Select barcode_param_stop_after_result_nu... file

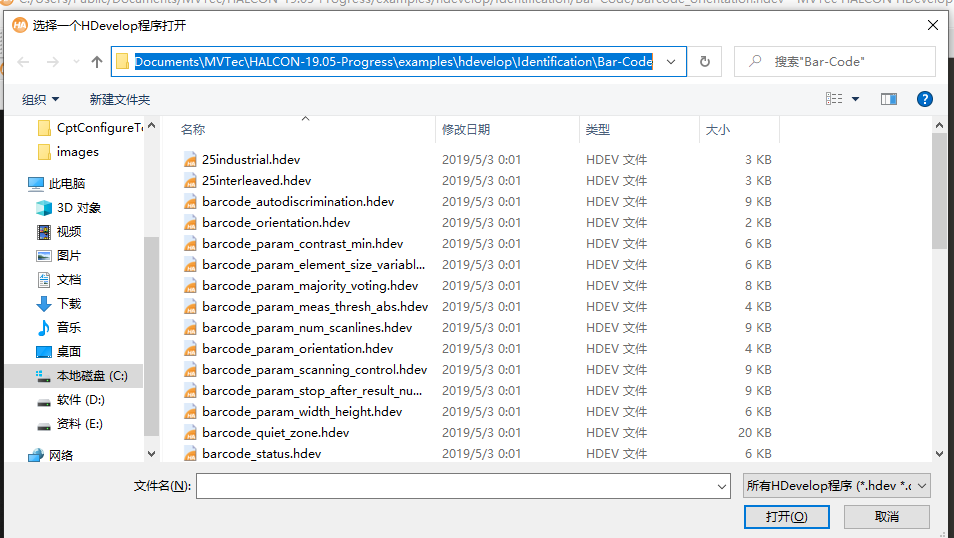[312, 391]
